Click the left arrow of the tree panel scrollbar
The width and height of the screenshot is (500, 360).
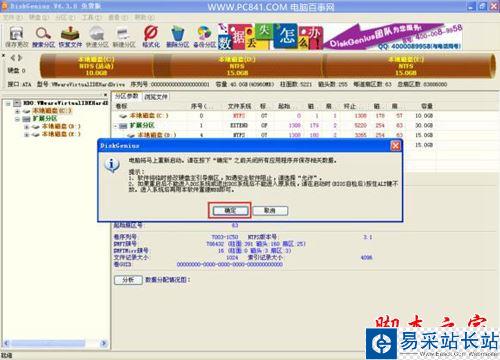click(6, 343)
